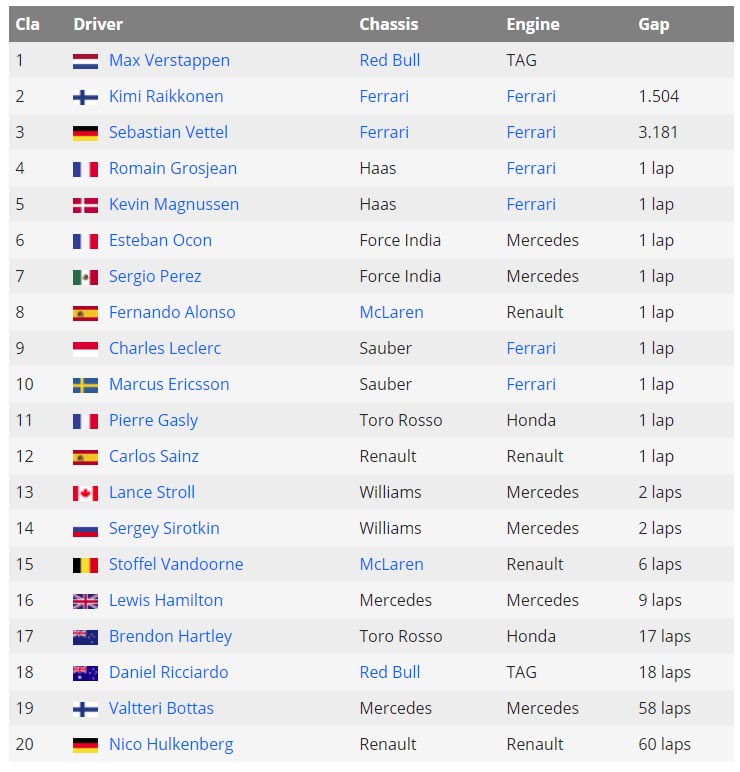Image resolution: width=740 pixels, height=772 pixels.
Task: Open Max Verstappen's driver page
Action: pyautogui.click(x=169, y=60)
